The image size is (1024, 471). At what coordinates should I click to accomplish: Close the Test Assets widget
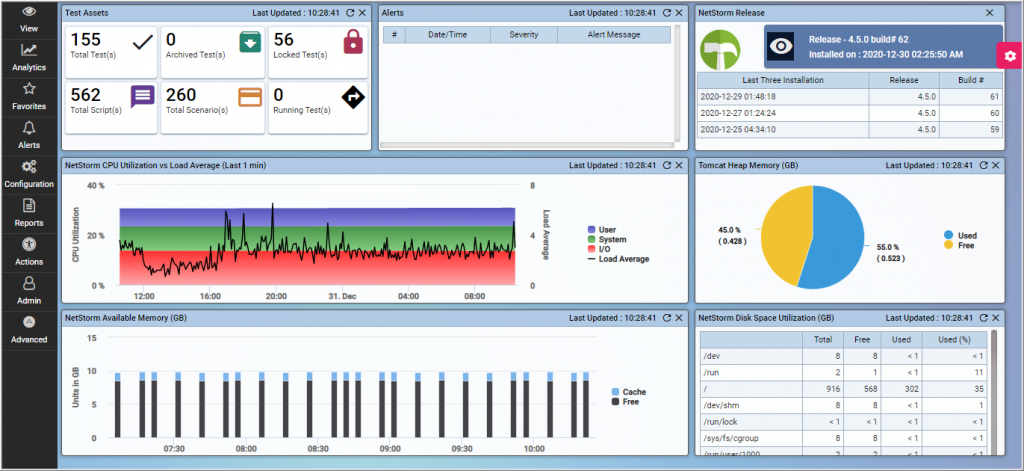coord(362,12)
